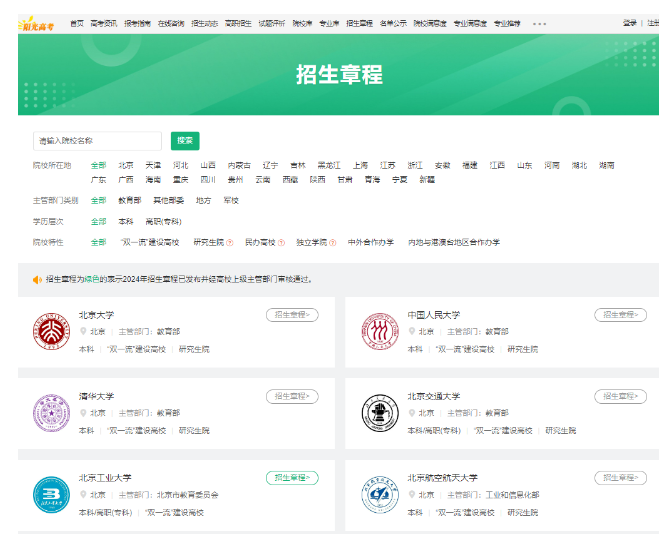Open 高考资讯 in the navigation bar
Image resolution: width=667 pixels, height=534 pixels.
104,23
